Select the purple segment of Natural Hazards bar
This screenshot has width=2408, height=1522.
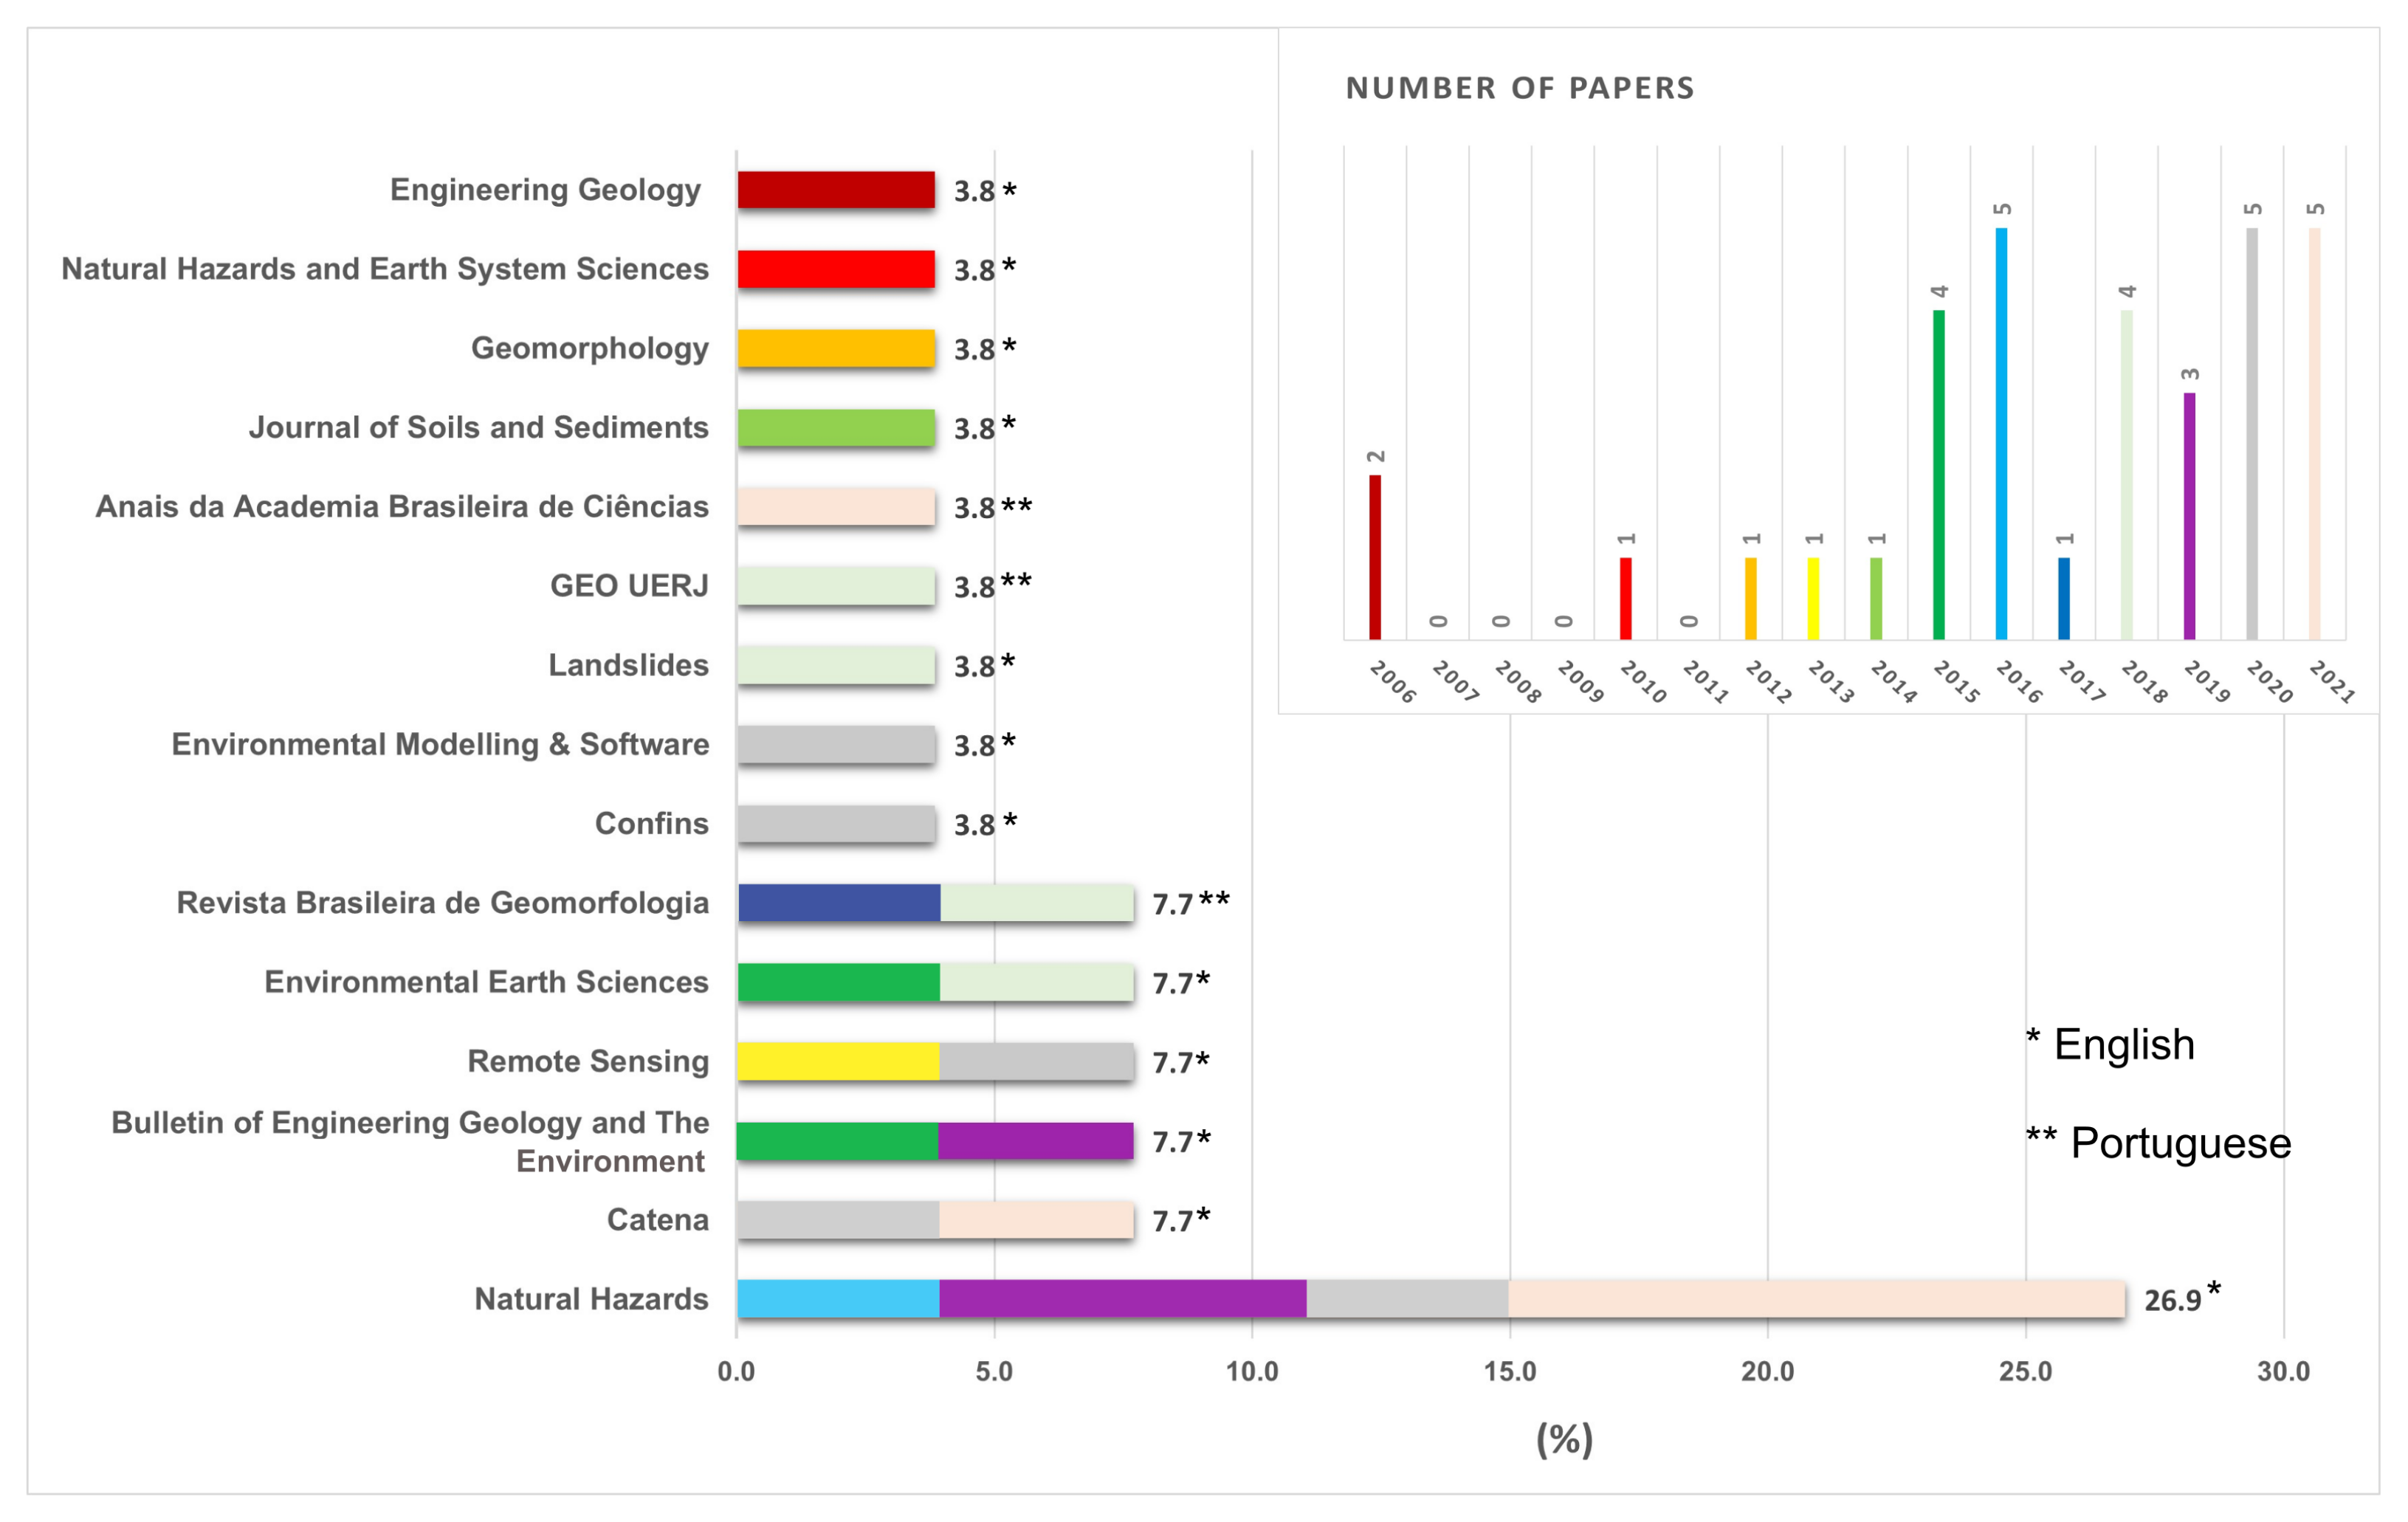1122,1298
